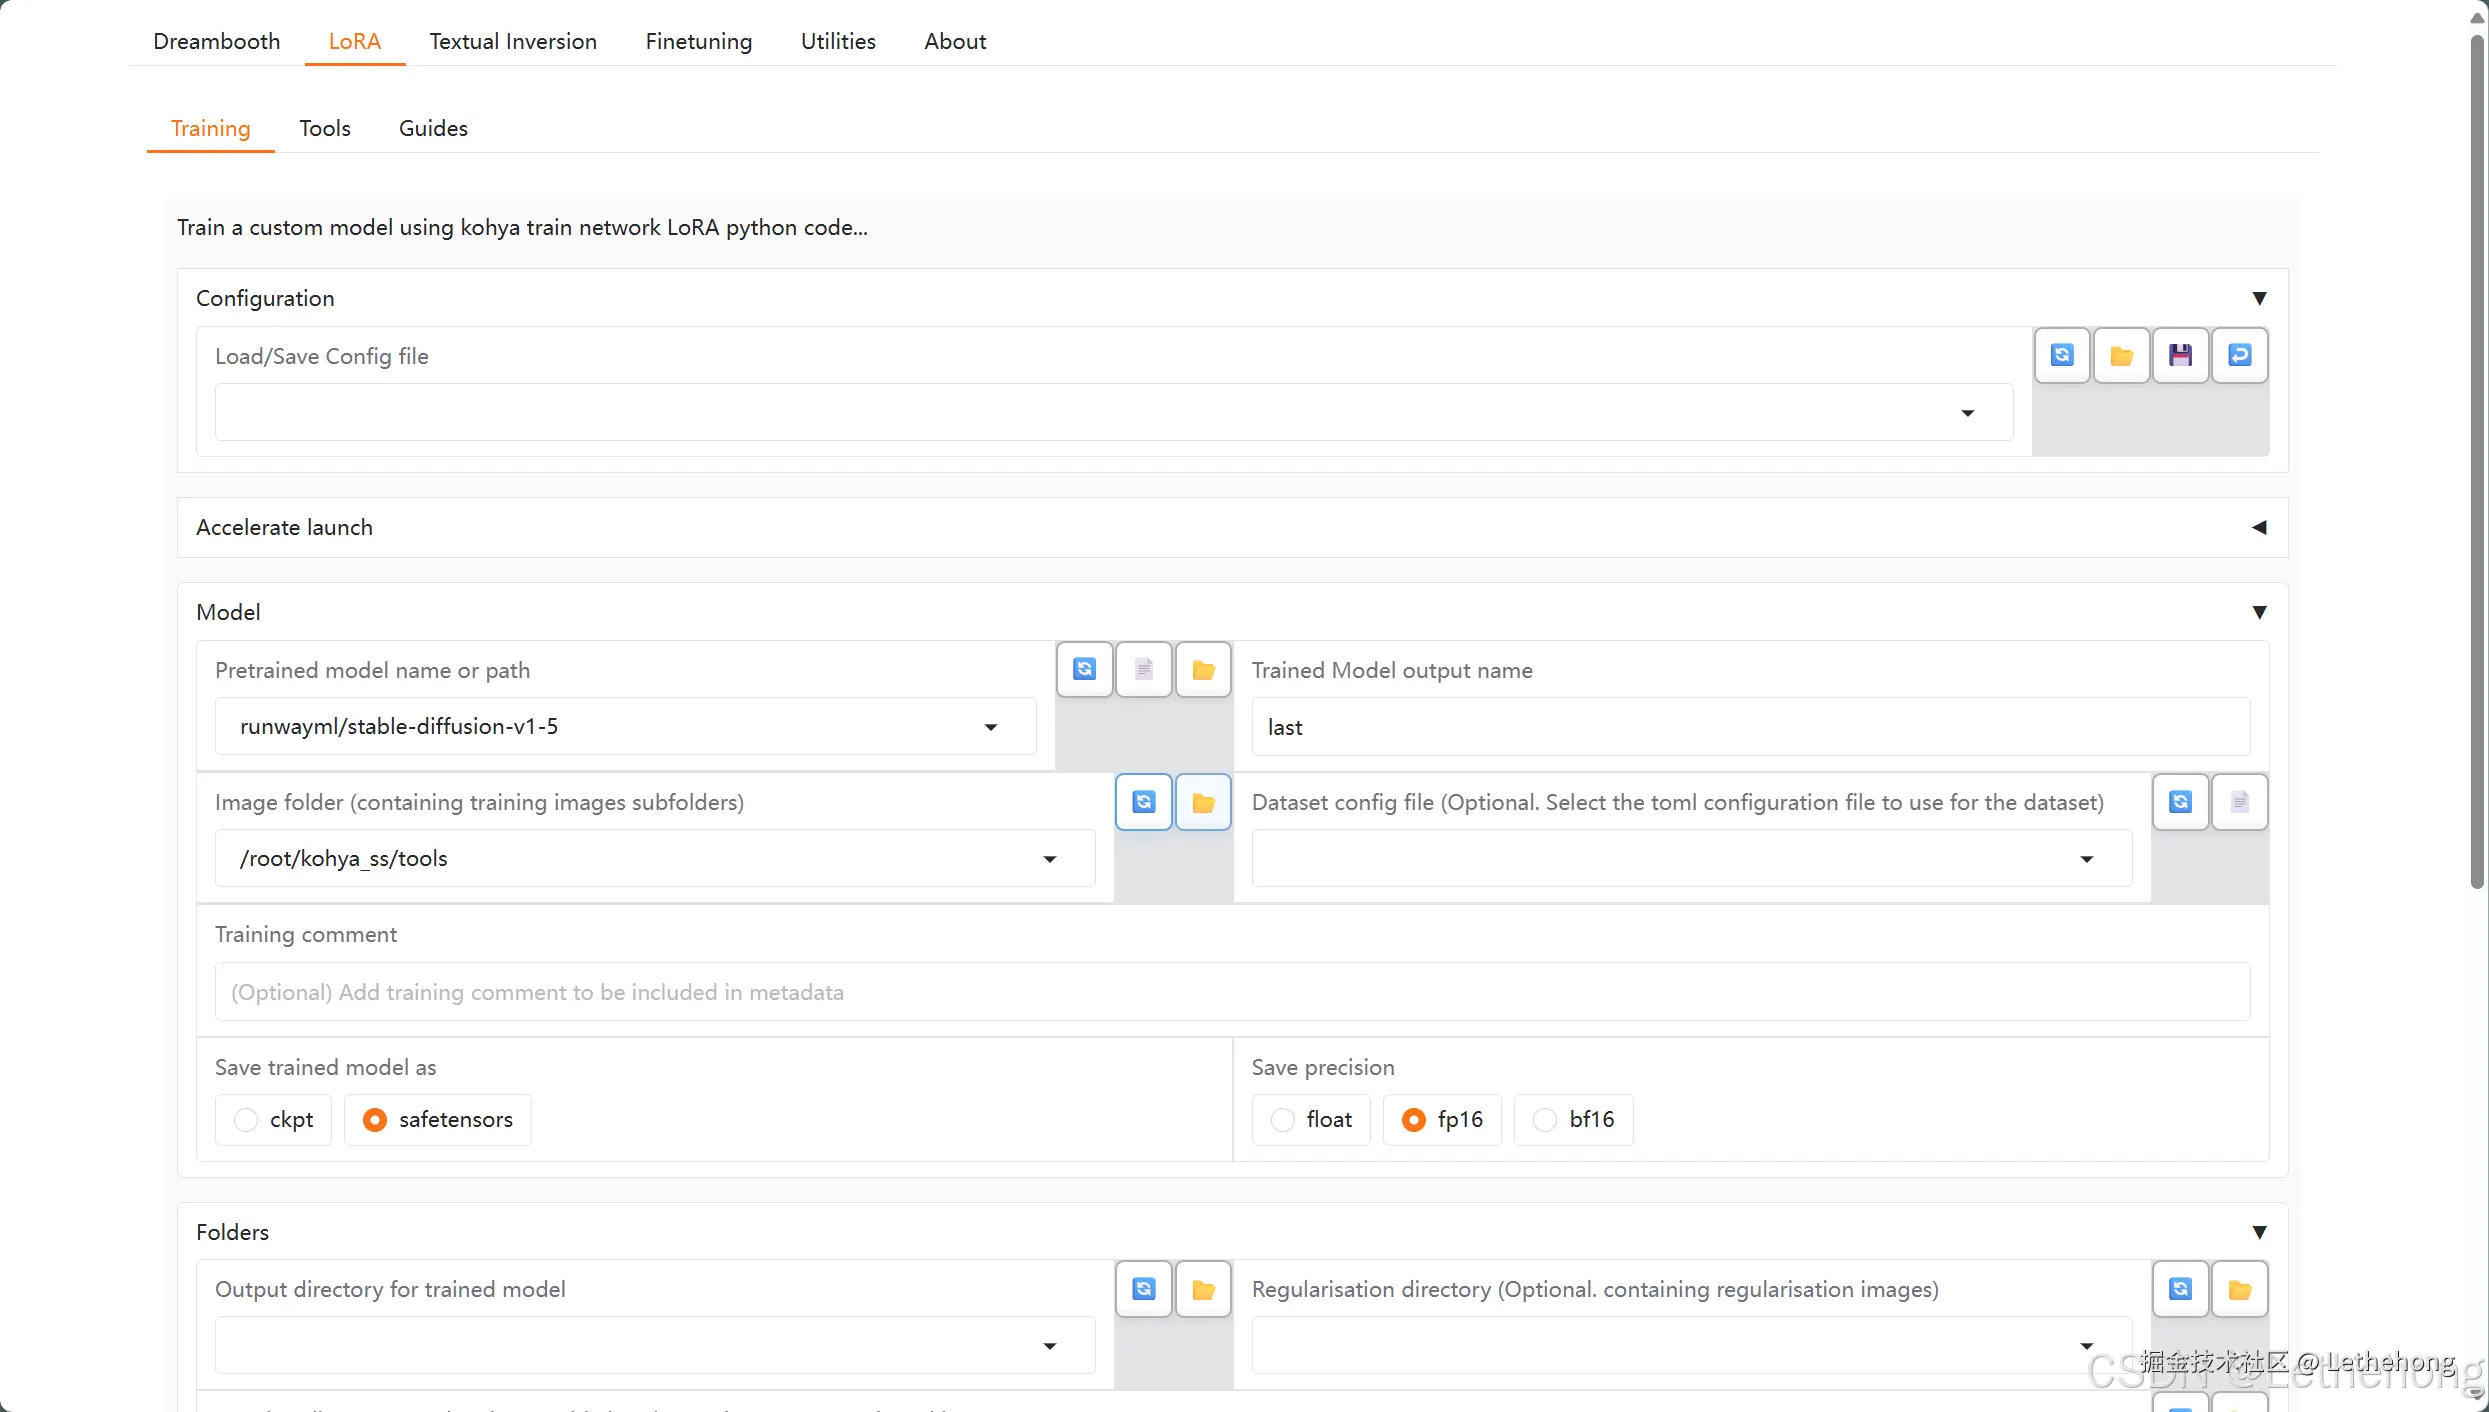Open the Pretrained model name dropdown
Image resolution: width=2489 pixels, height=1412 pixels.
[990, 727]
